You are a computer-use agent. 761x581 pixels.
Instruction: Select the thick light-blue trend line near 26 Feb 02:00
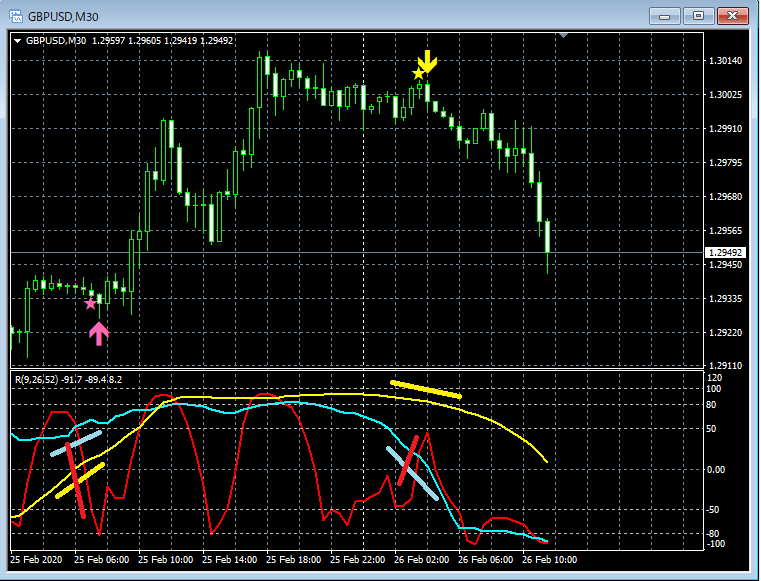click(x=413, y=473)
